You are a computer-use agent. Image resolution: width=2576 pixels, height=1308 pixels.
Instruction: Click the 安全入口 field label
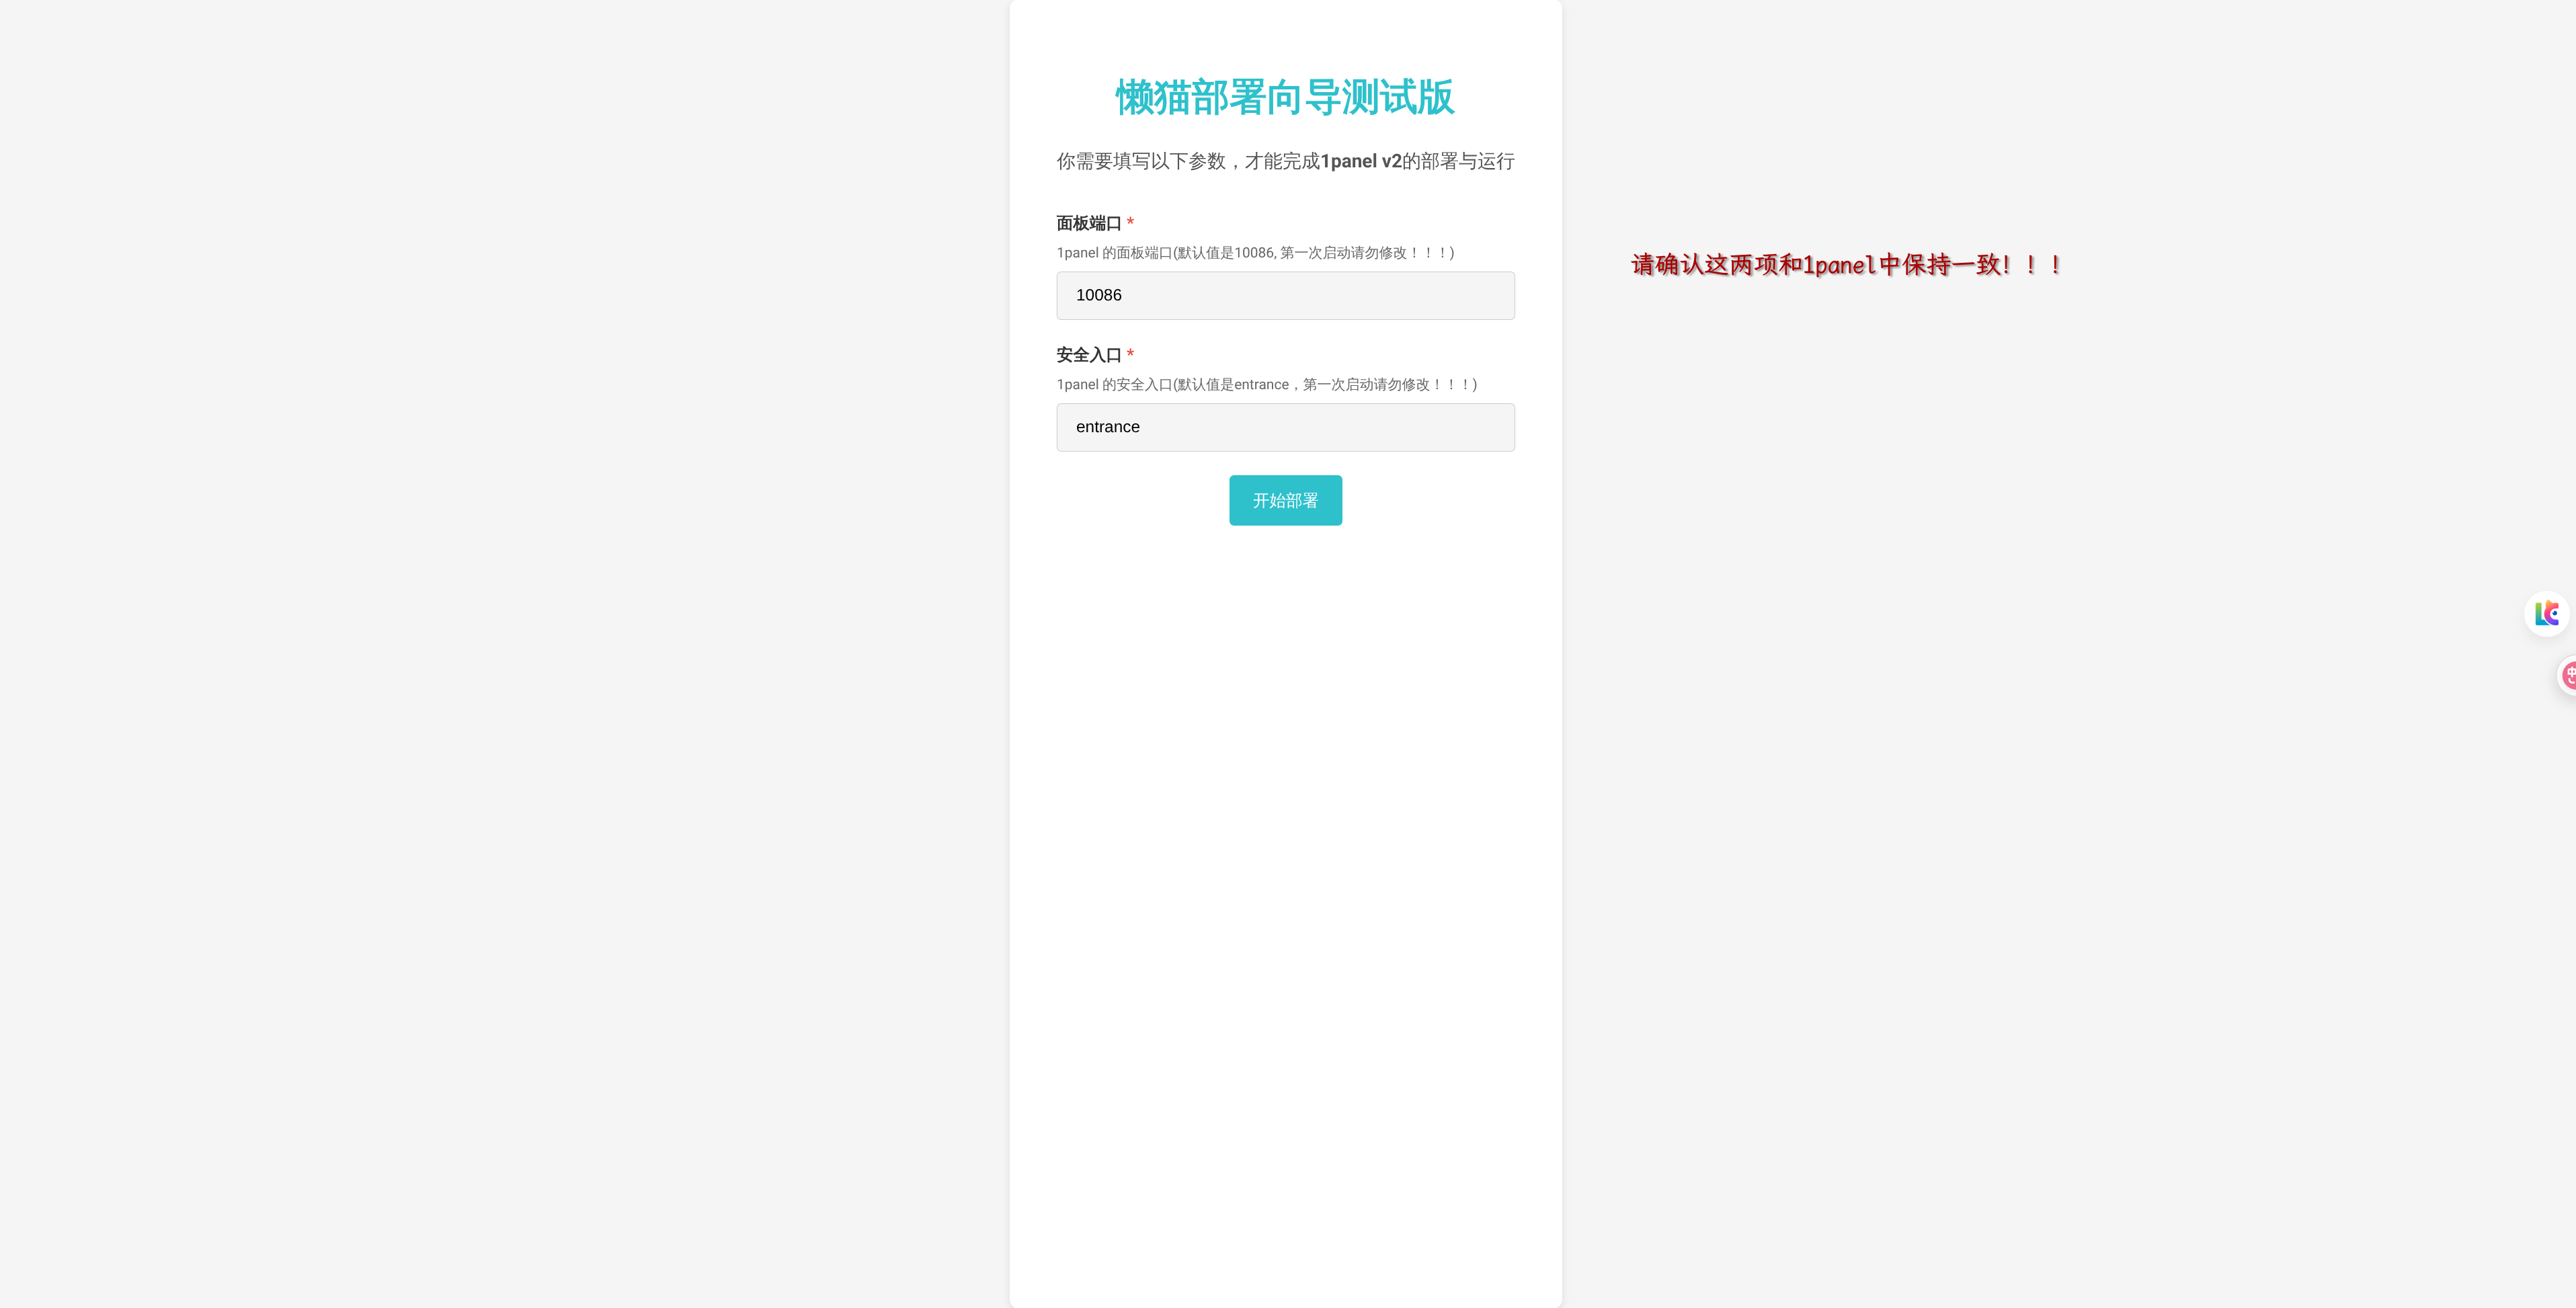1088,355
